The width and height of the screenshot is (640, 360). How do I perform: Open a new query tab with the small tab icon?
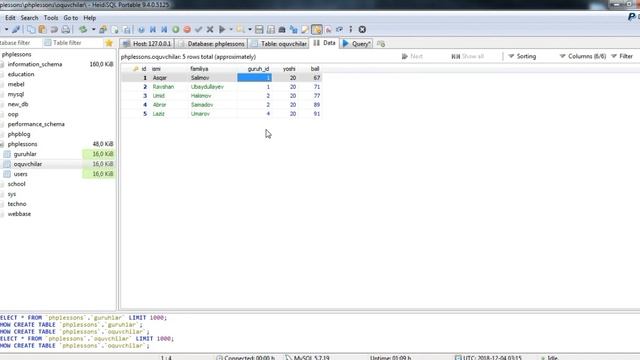[381, 44]
